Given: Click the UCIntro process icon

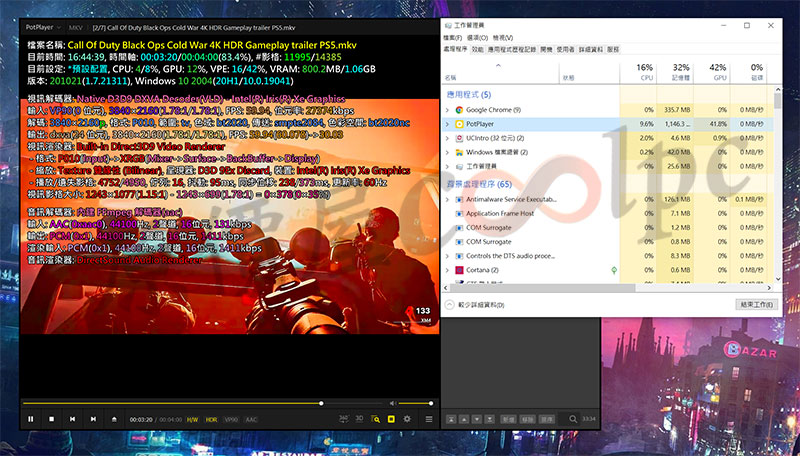Looking at the screenshot, I should (459, 138).
